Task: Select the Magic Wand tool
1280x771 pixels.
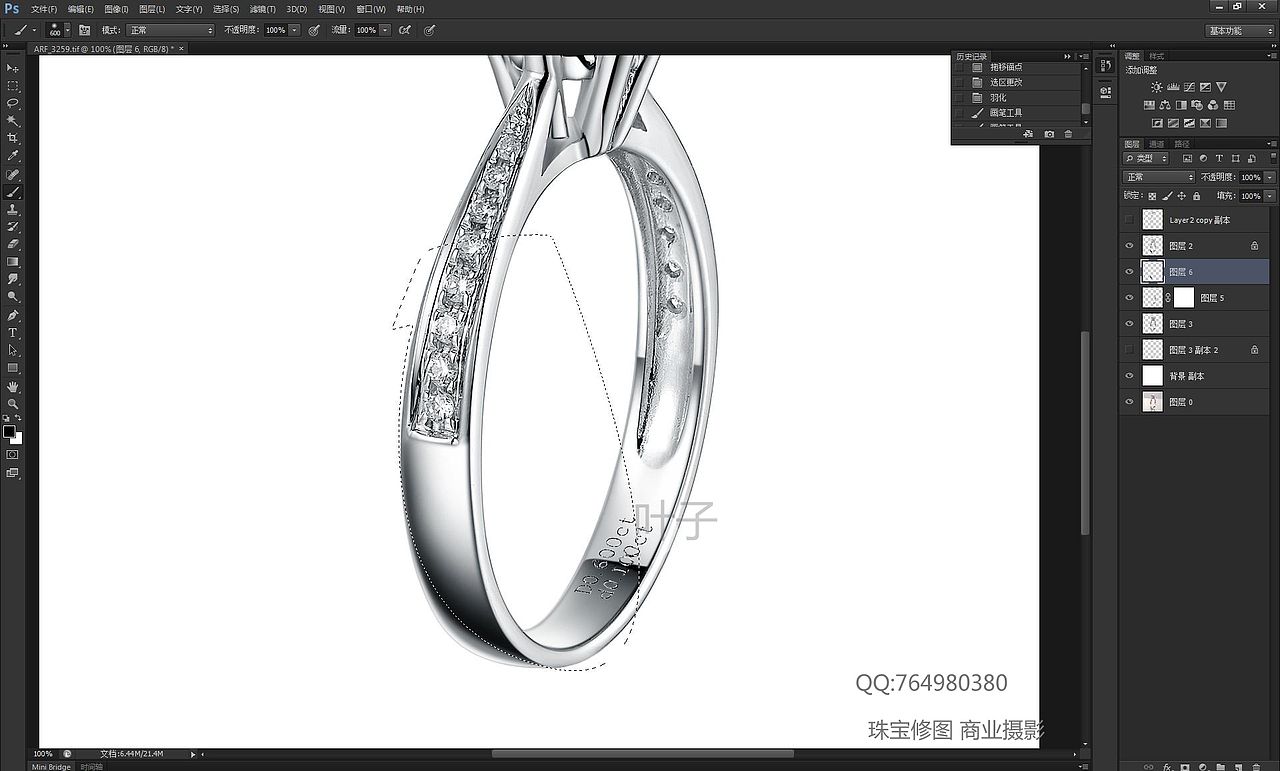Action: pos(13,121)
